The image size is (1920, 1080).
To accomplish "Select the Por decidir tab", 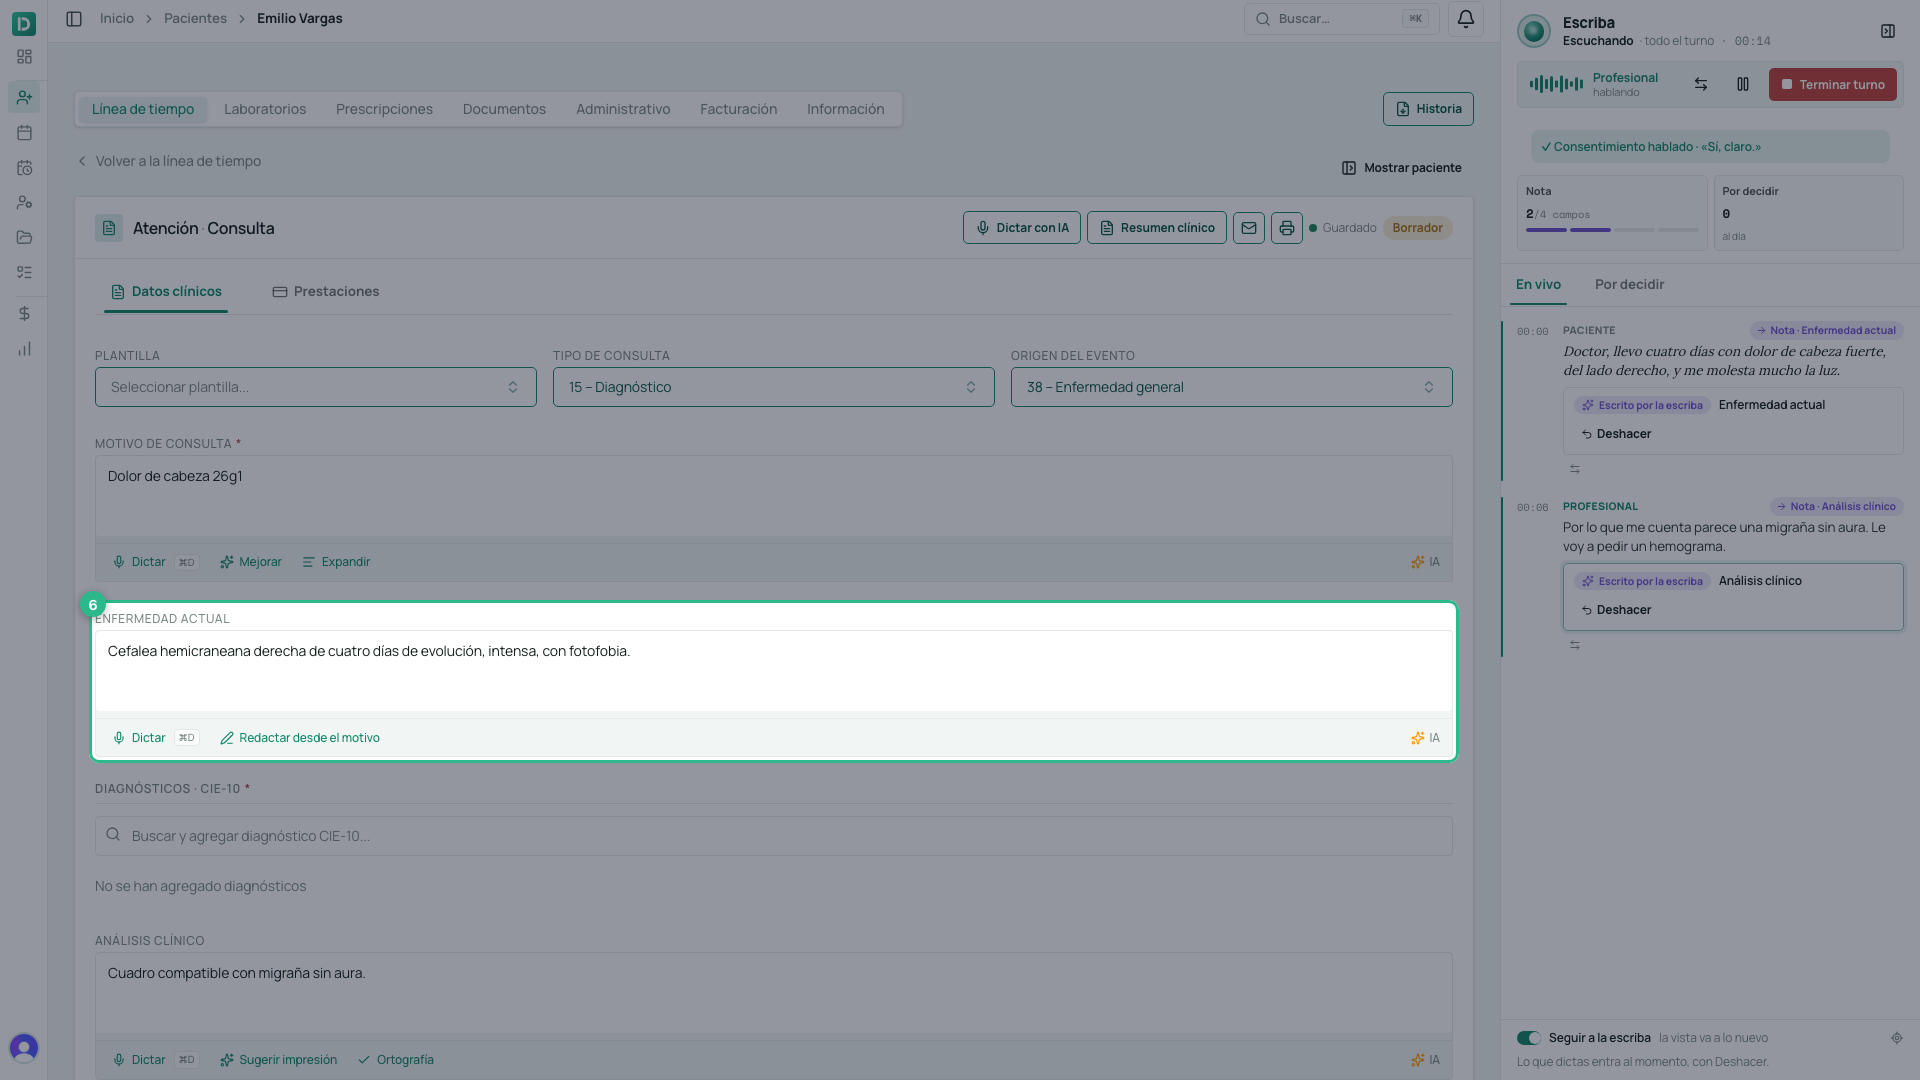I will click(x=1629, y=285).
